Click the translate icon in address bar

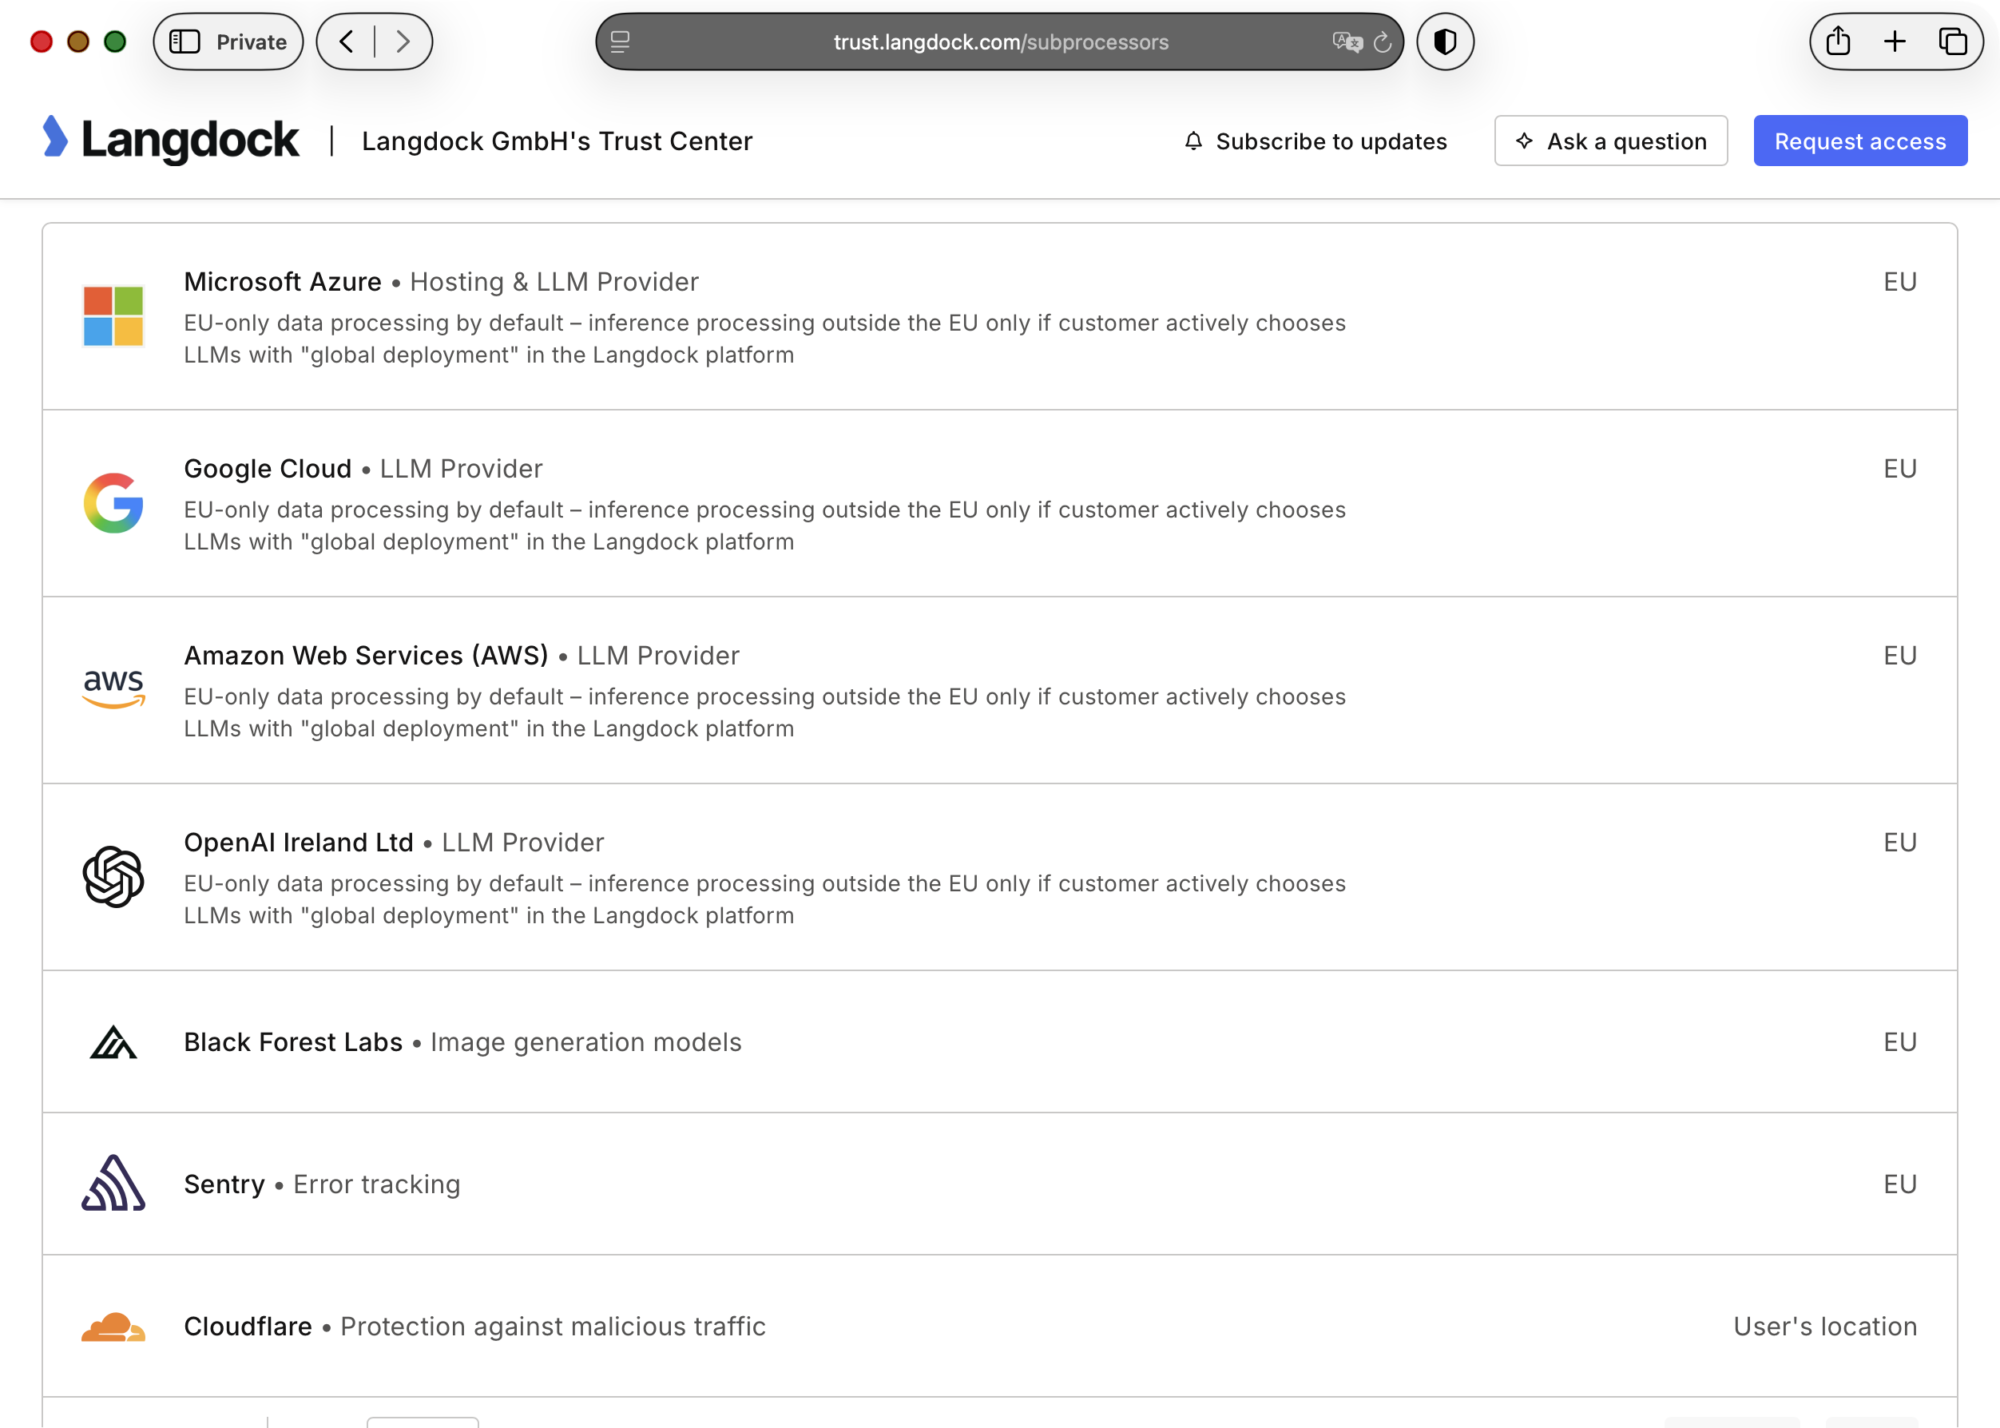coord(1347,41)
